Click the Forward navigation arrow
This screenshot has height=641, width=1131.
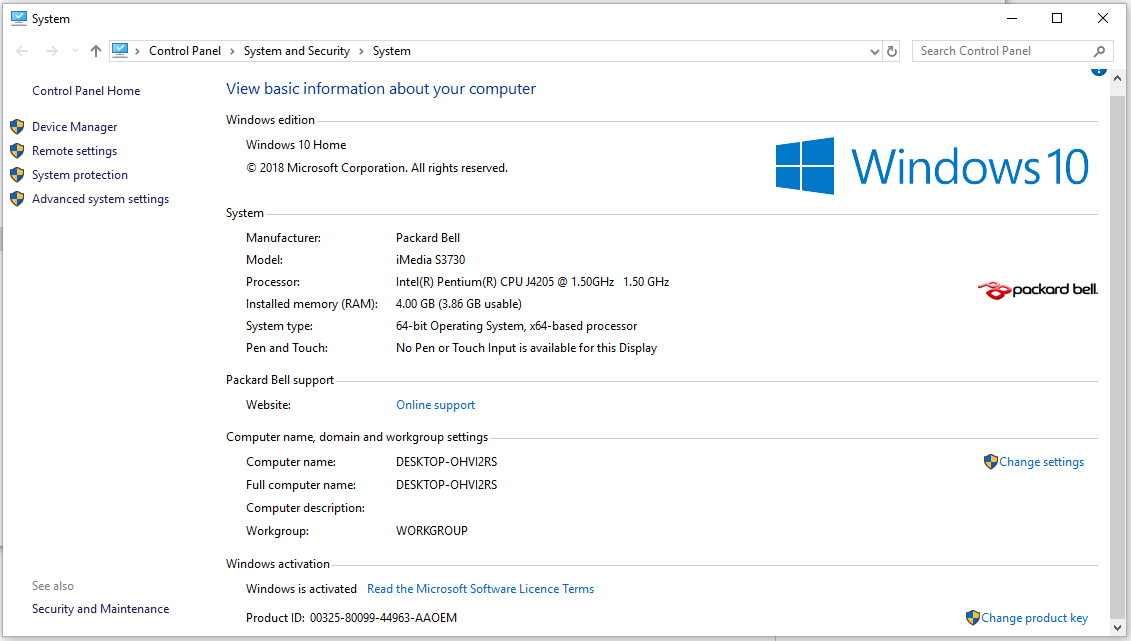coord(51,51)
